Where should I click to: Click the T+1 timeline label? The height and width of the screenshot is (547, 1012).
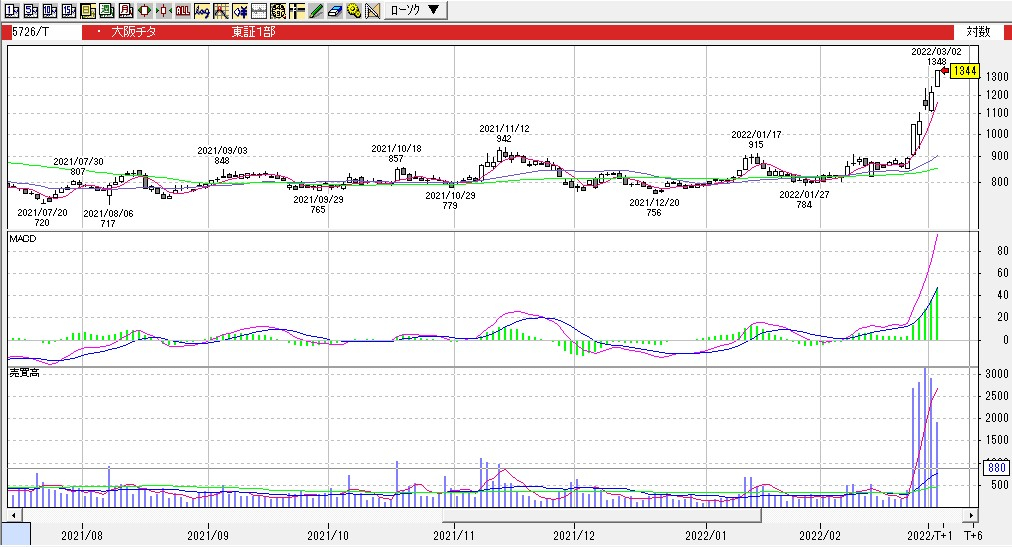[x=942, y=535]
